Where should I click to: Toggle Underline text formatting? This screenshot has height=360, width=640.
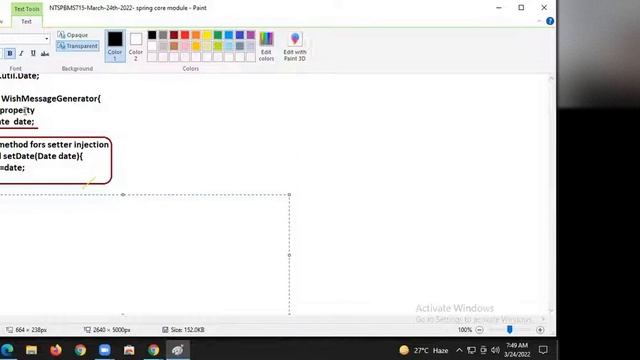click(x=33, y=53)
